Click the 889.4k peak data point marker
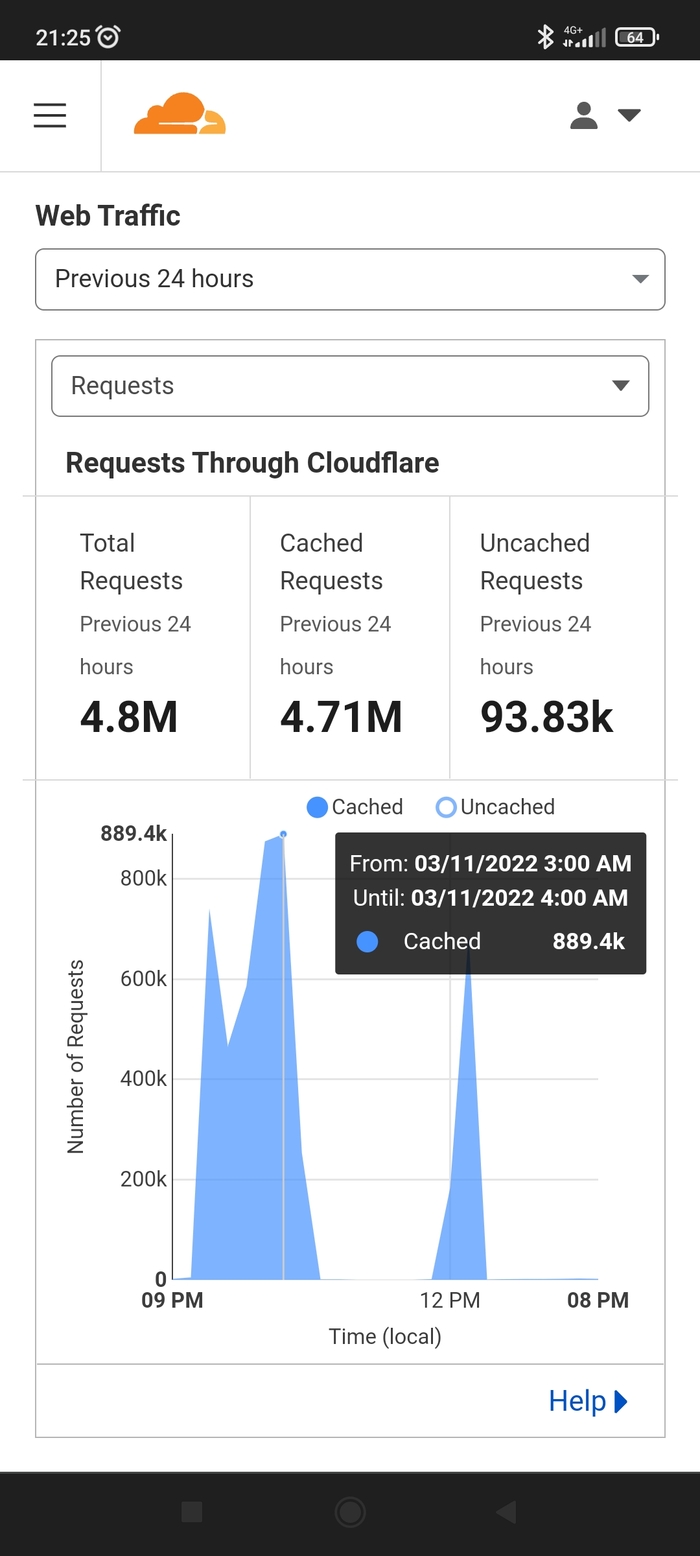 (284, 834)
